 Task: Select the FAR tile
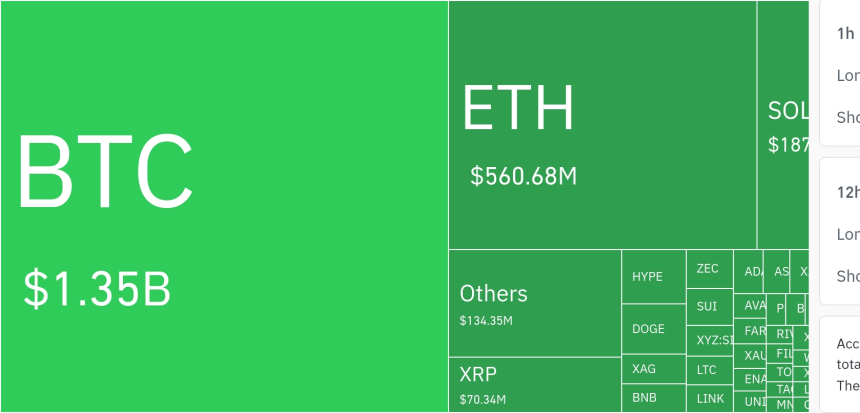(x=750, y=331)
